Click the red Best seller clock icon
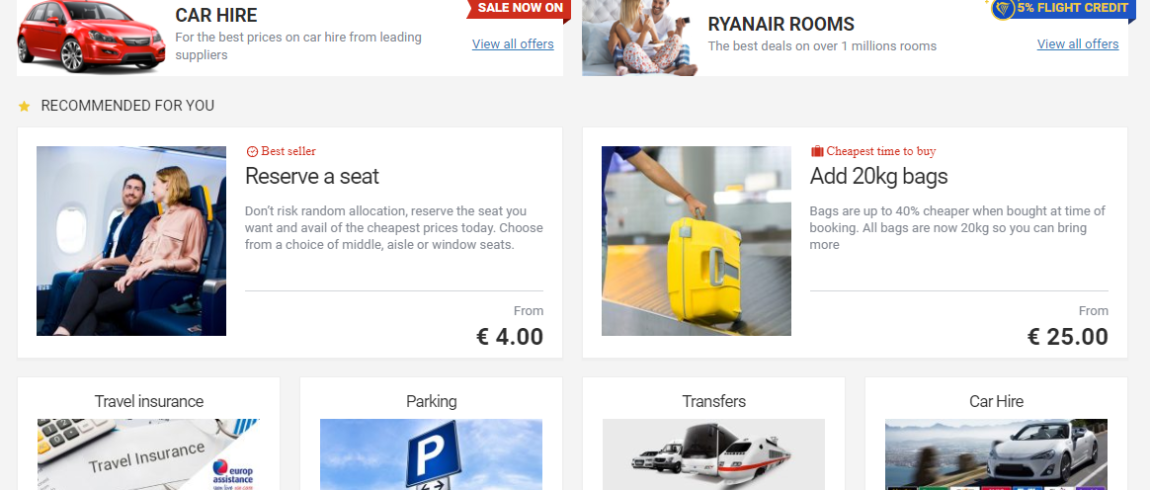This screenshot has width=1150, height=490. (252, 152)
